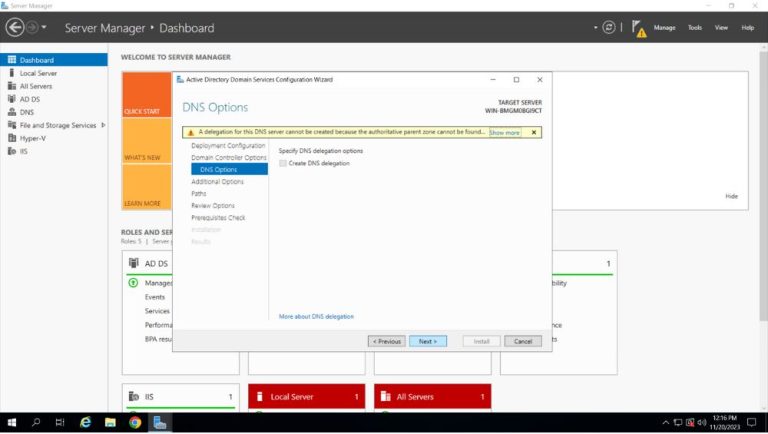Launch Internet Explorer from the taskbar
768x434 pixels.
tap(86, 422)
